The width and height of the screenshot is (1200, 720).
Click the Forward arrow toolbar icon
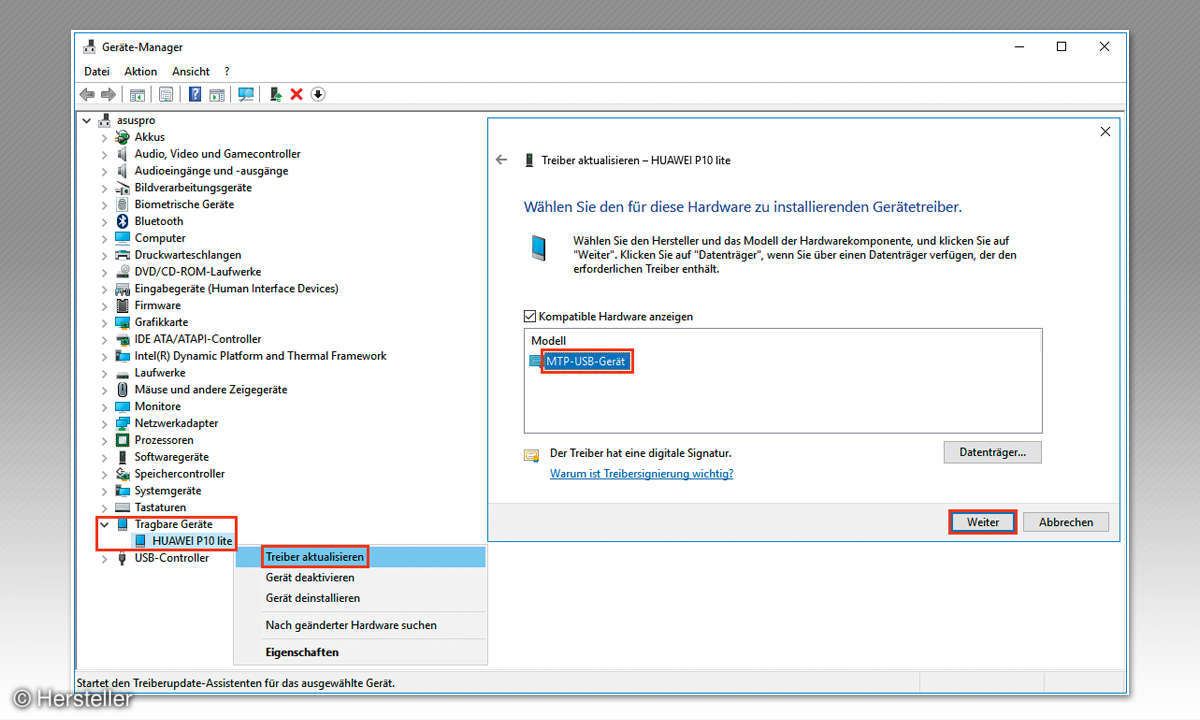click(x=108, y=94)
